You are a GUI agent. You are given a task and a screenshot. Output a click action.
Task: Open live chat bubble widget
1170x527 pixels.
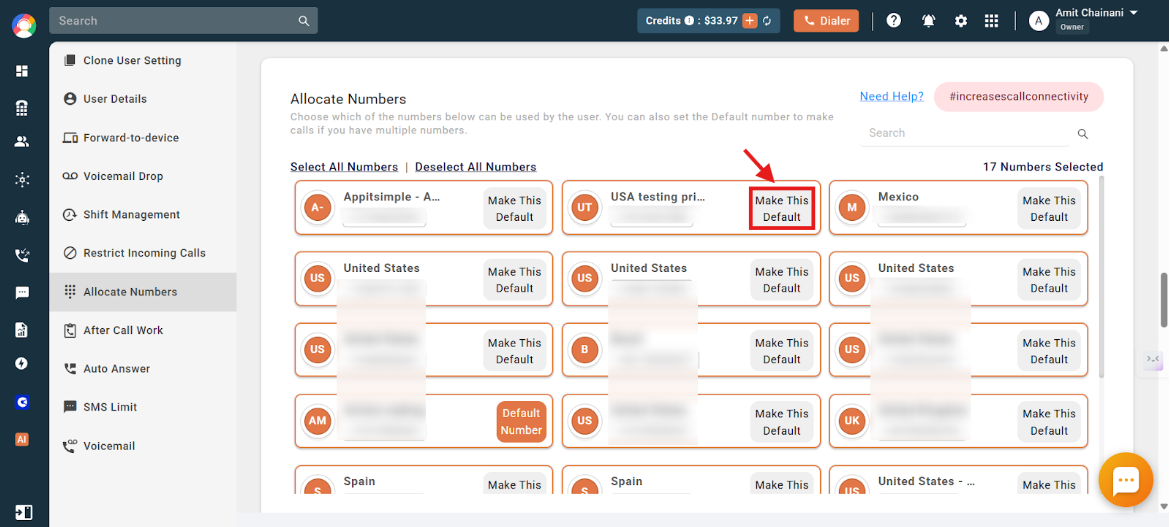(1126, 481)
